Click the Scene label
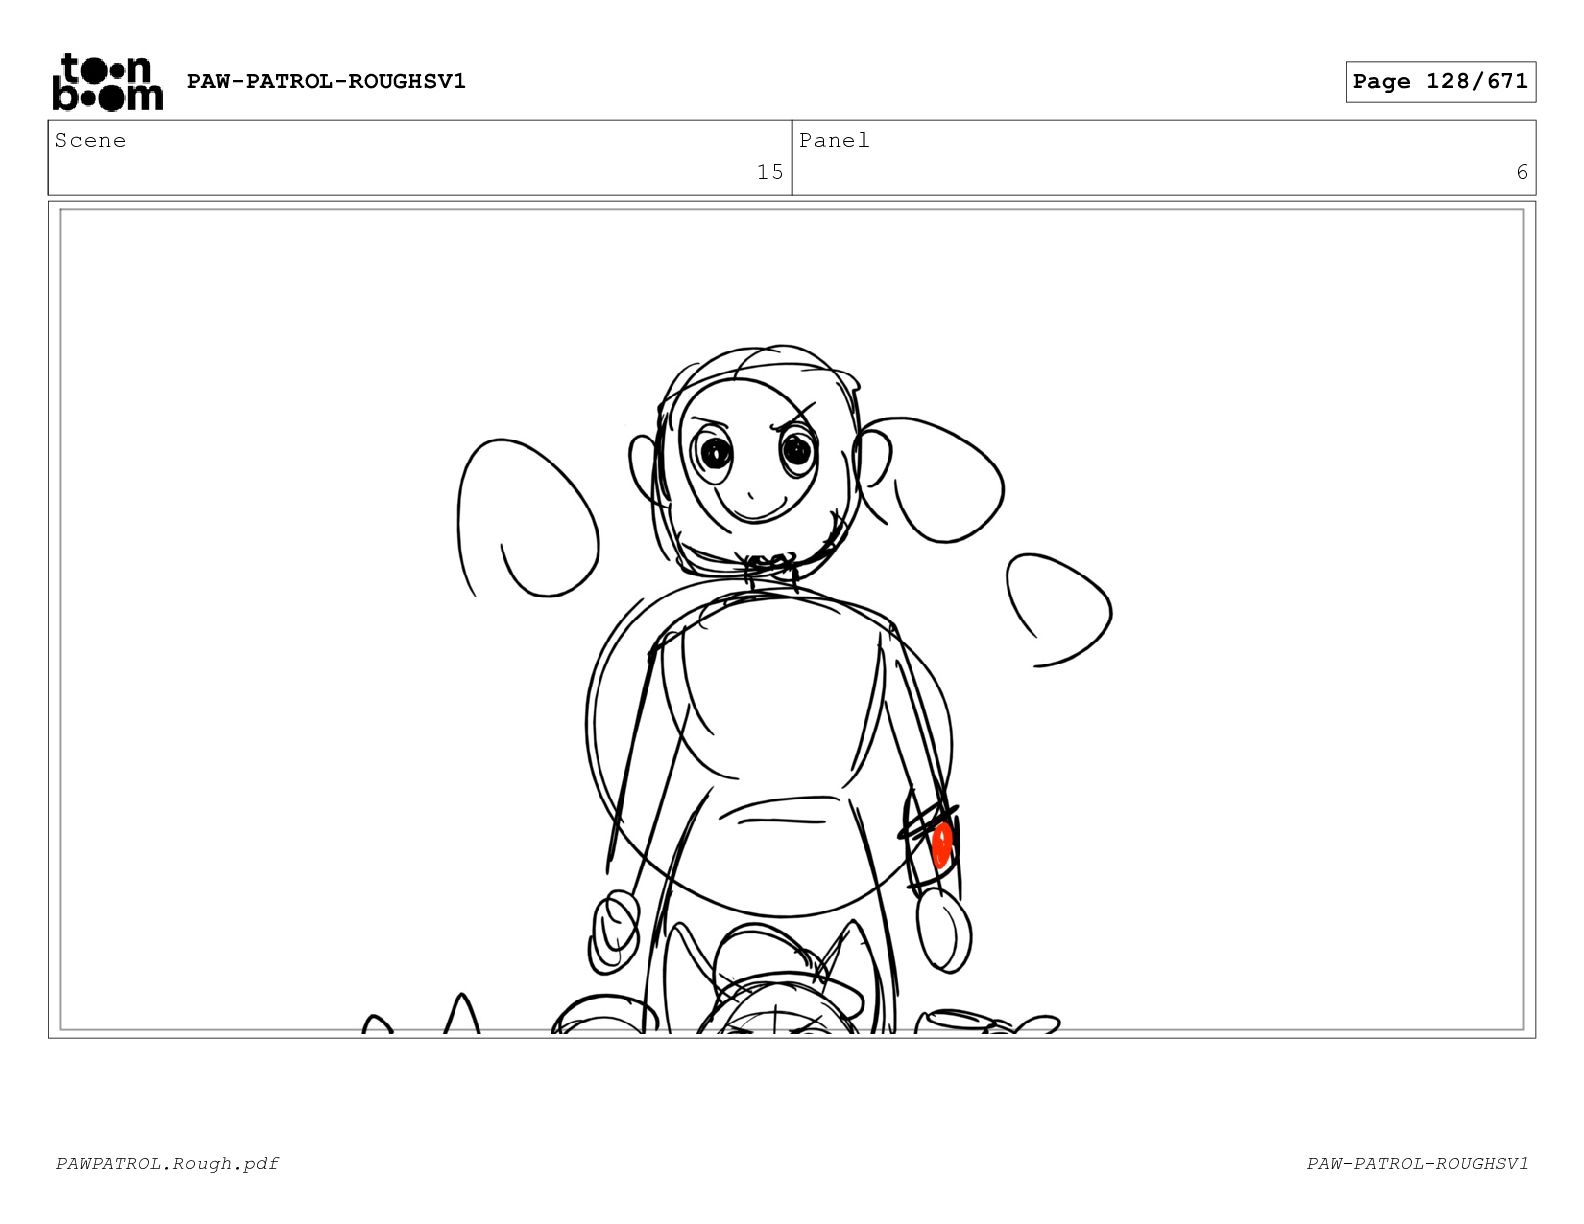Image resolution: width=1584 pixels, height=1224 pixels. pos(90,141)
